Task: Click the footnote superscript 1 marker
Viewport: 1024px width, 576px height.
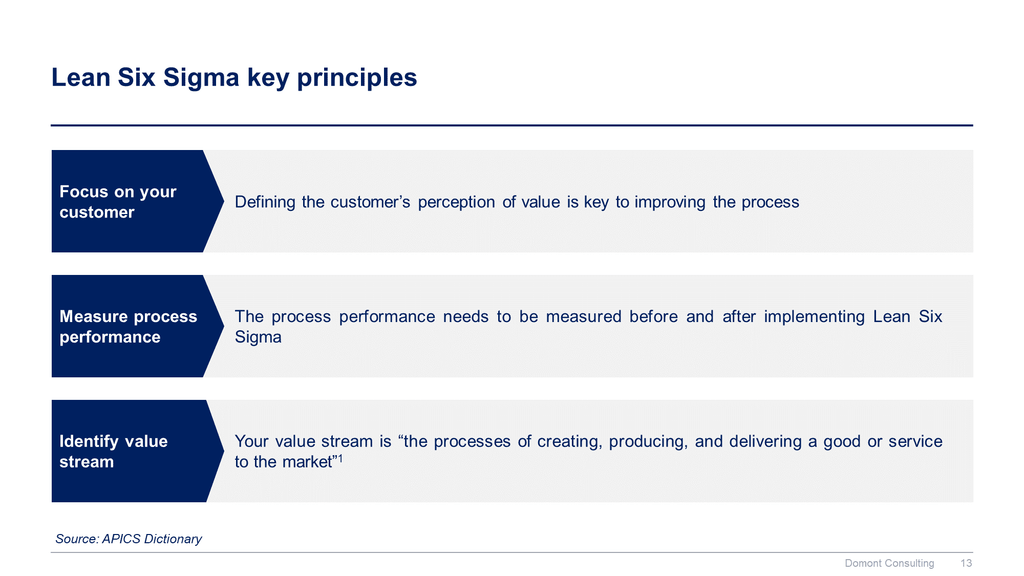Action: pos(340,458)
